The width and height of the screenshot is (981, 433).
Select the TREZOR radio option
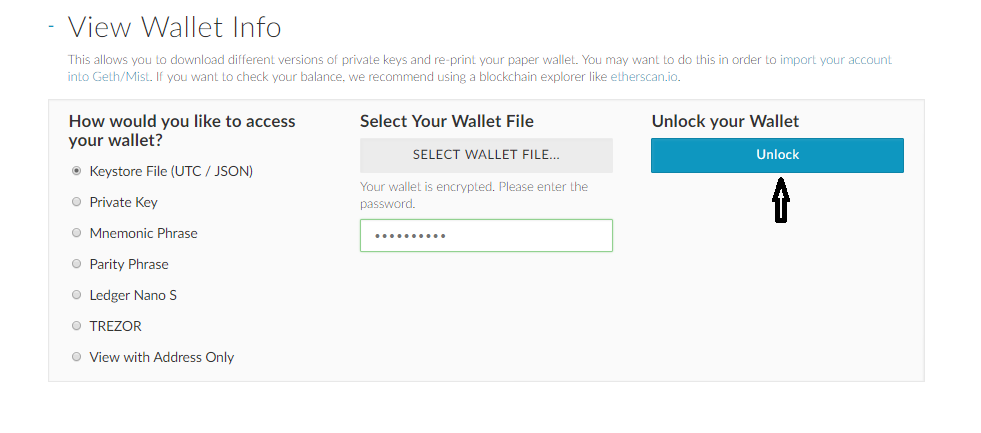coord(77,326)
